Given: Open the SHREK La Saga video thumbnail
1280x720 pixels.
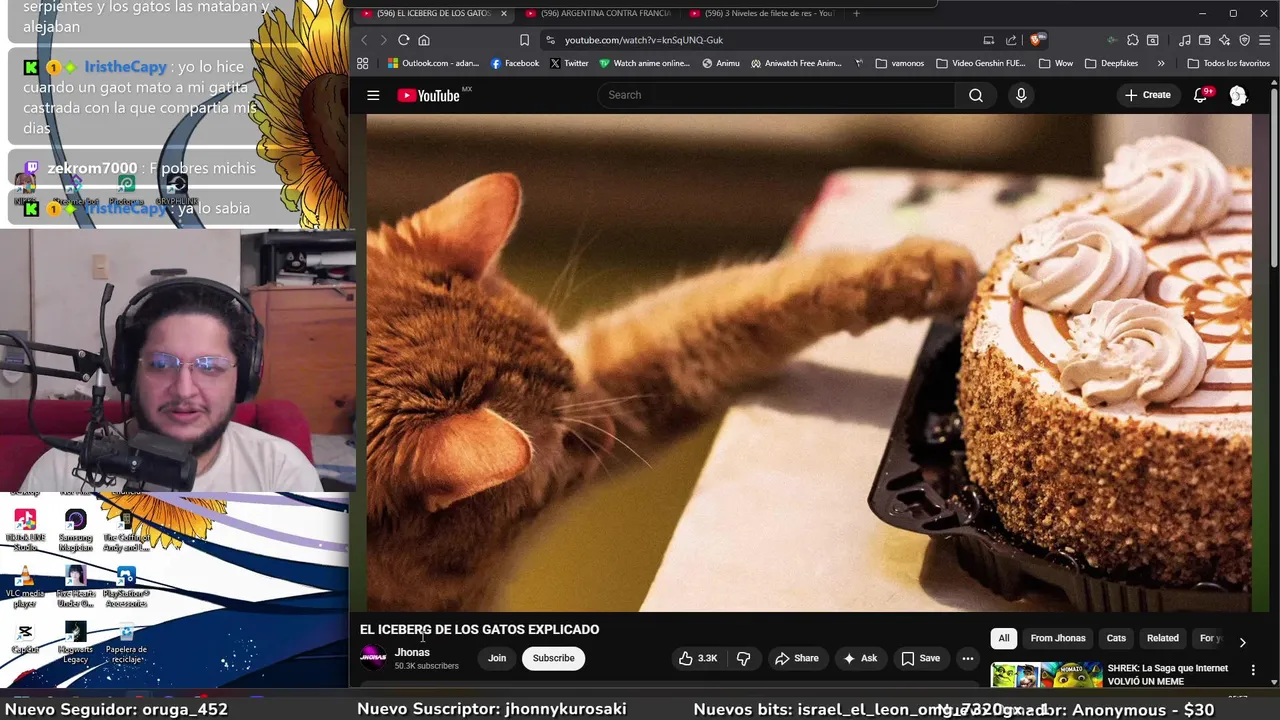Looking at the screenshot, I should point(1045,675).
